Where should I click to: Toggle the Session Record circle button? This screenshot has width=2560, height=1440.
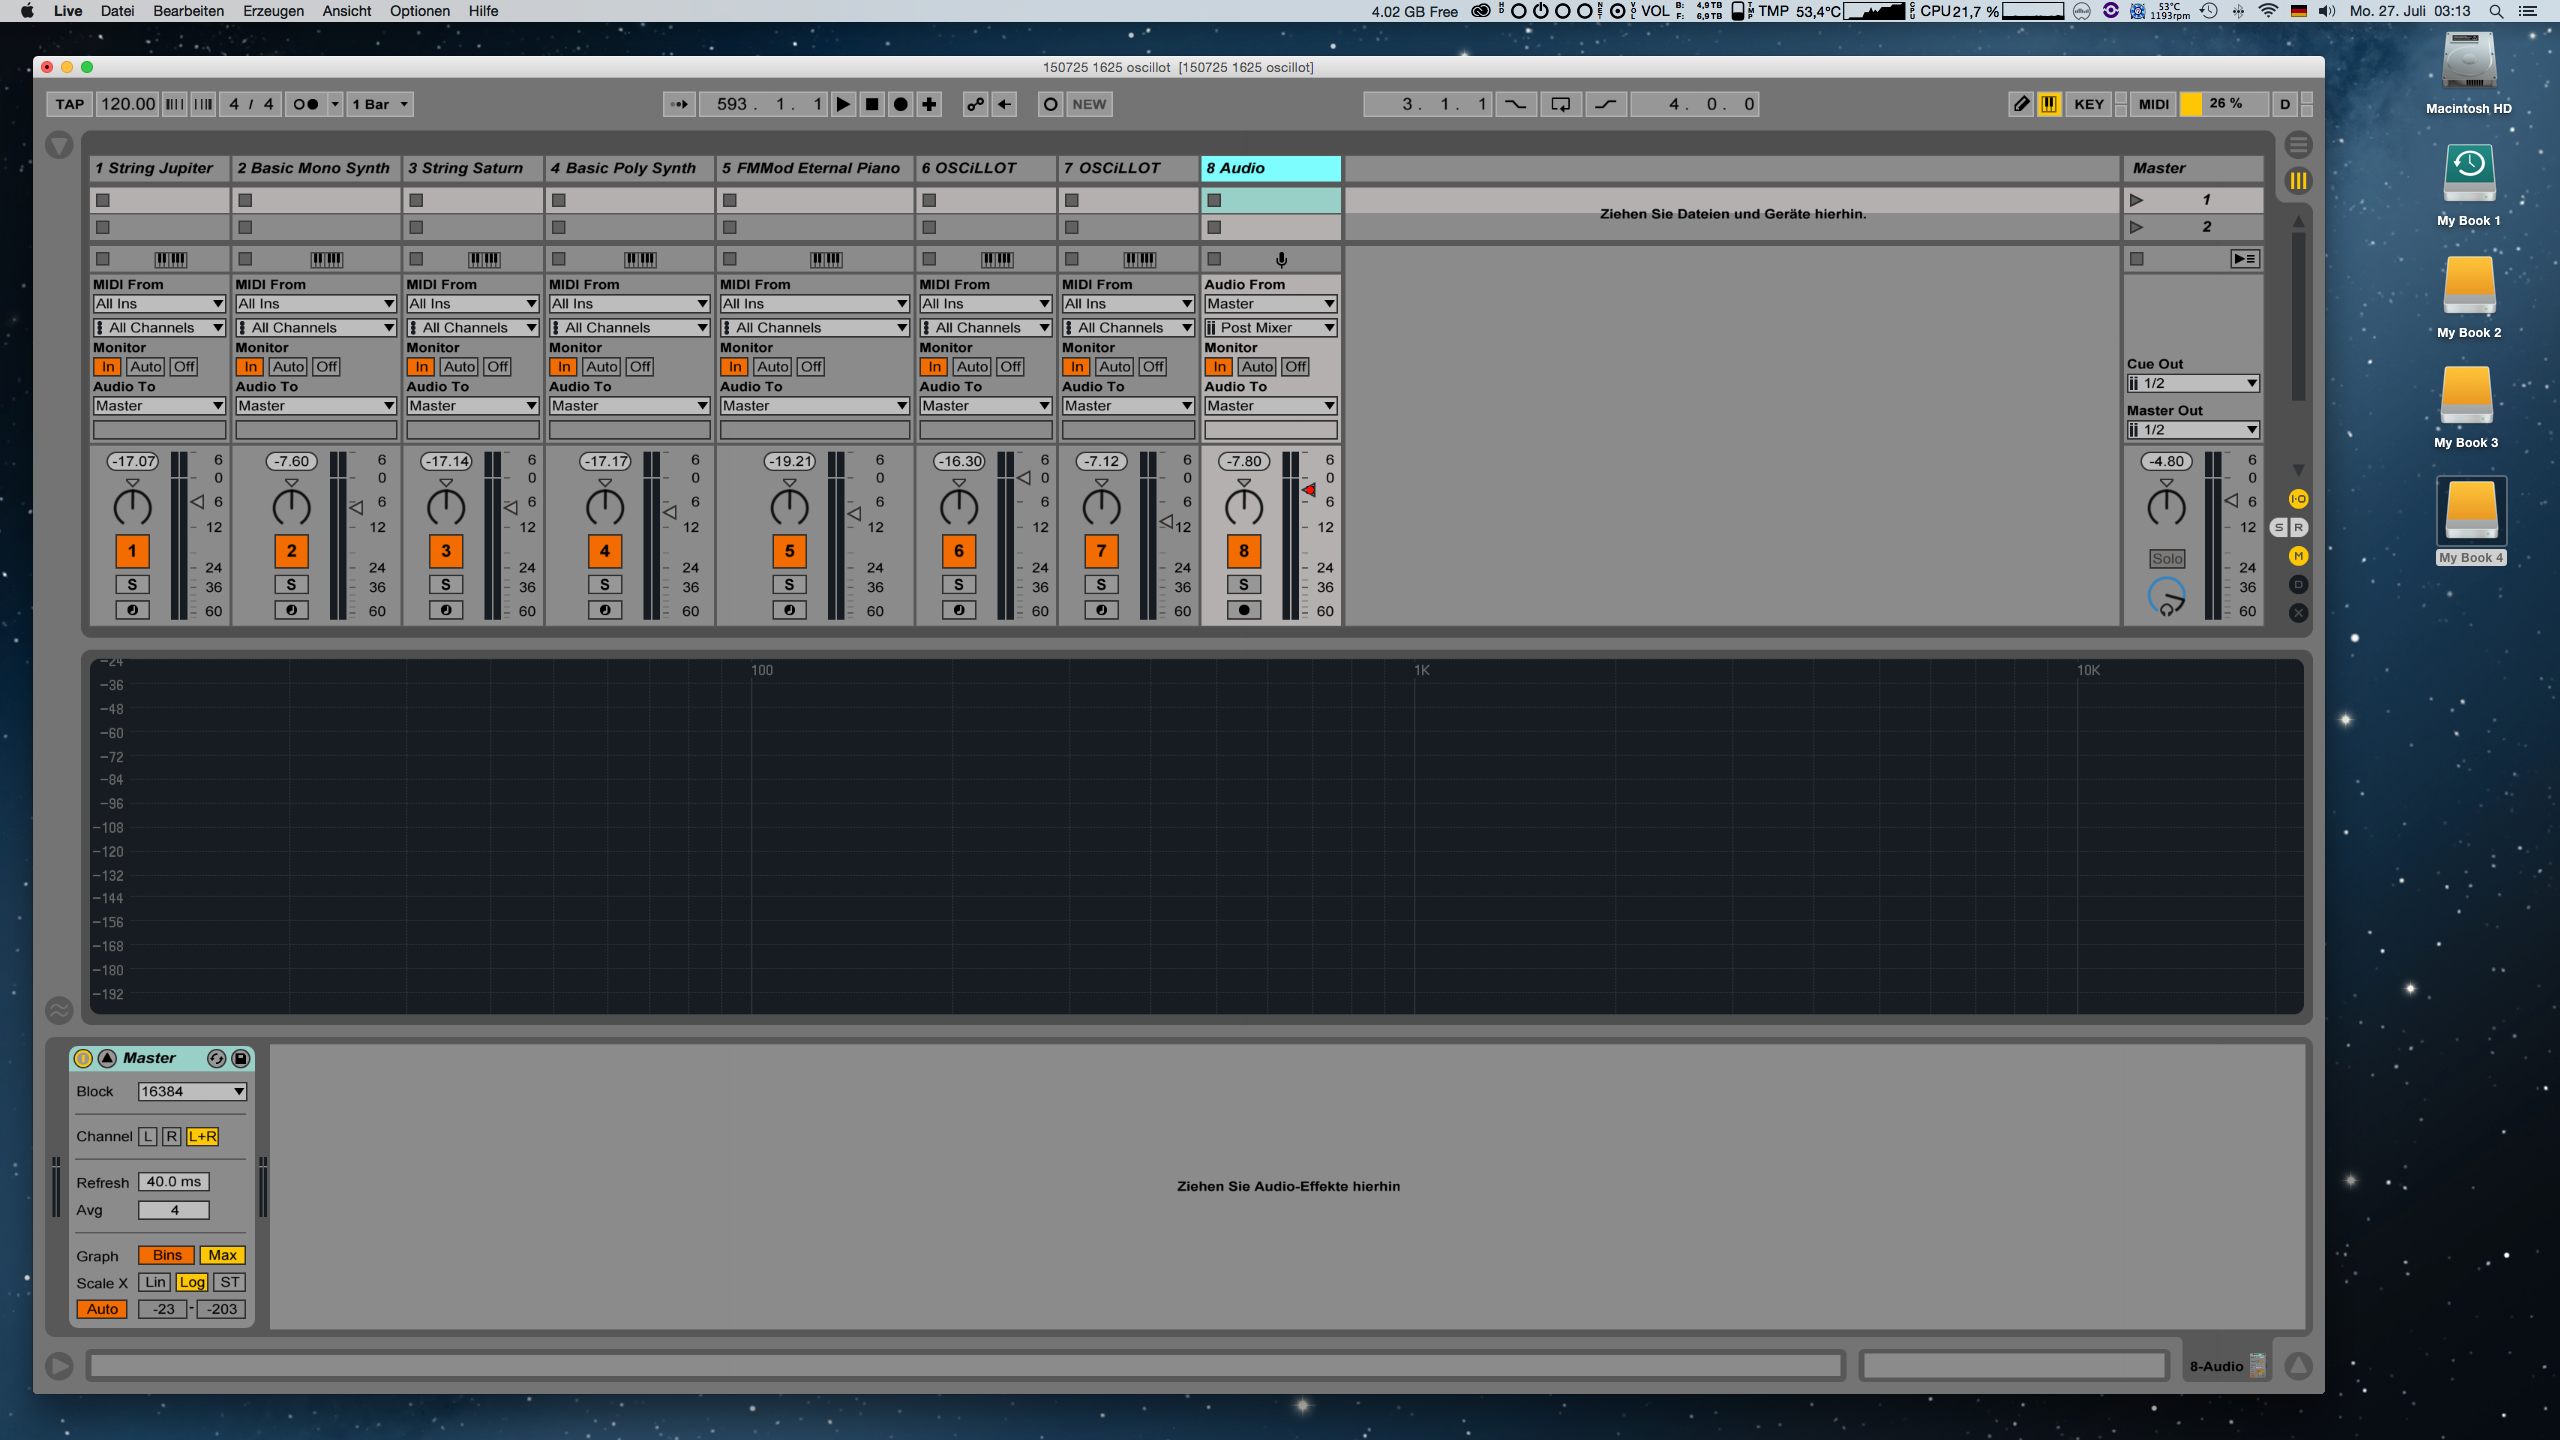tap(1050, 104)
